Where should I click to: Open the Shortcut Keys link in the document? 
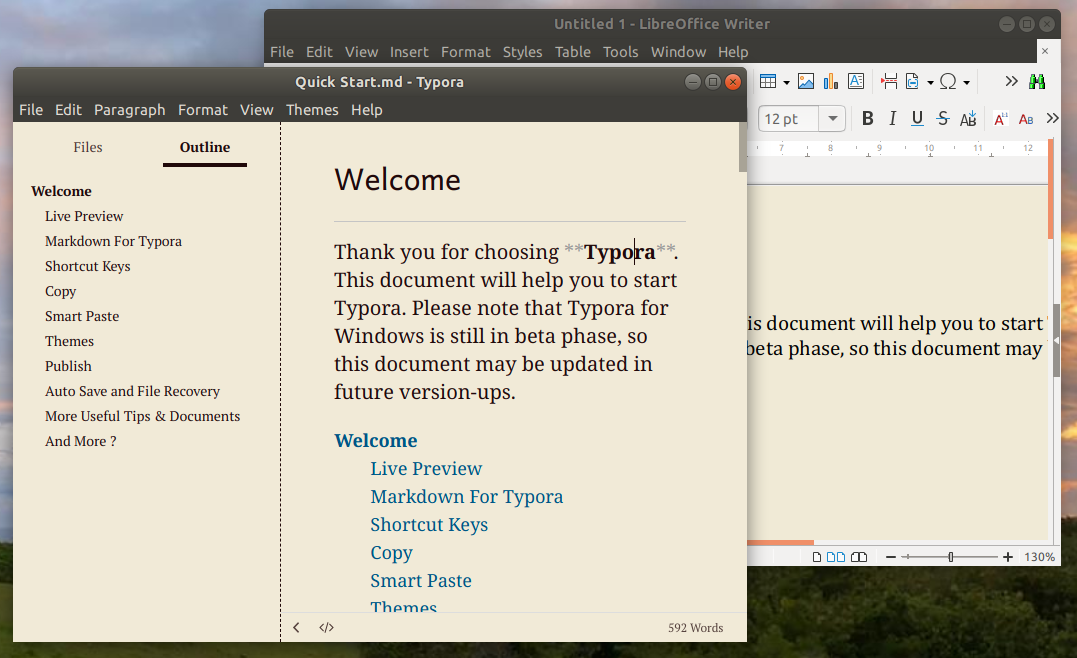(429, 524)
